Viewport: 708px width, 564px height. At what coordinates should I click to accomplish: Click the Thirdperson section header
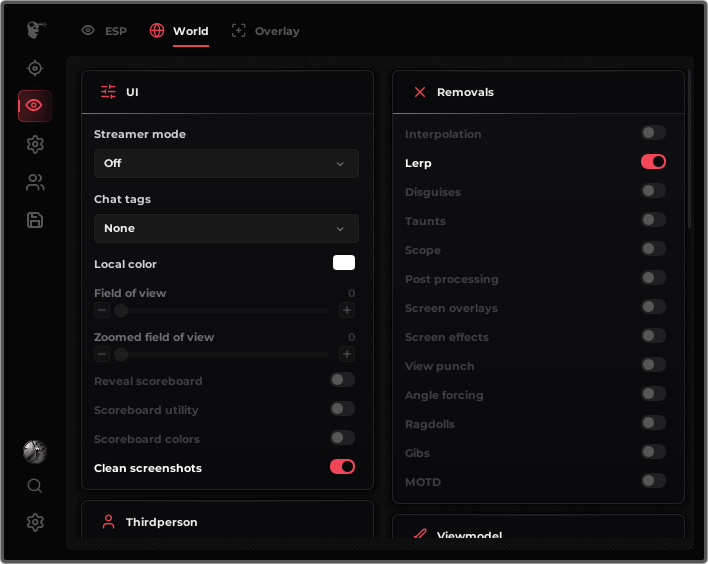tap(228, 520)
